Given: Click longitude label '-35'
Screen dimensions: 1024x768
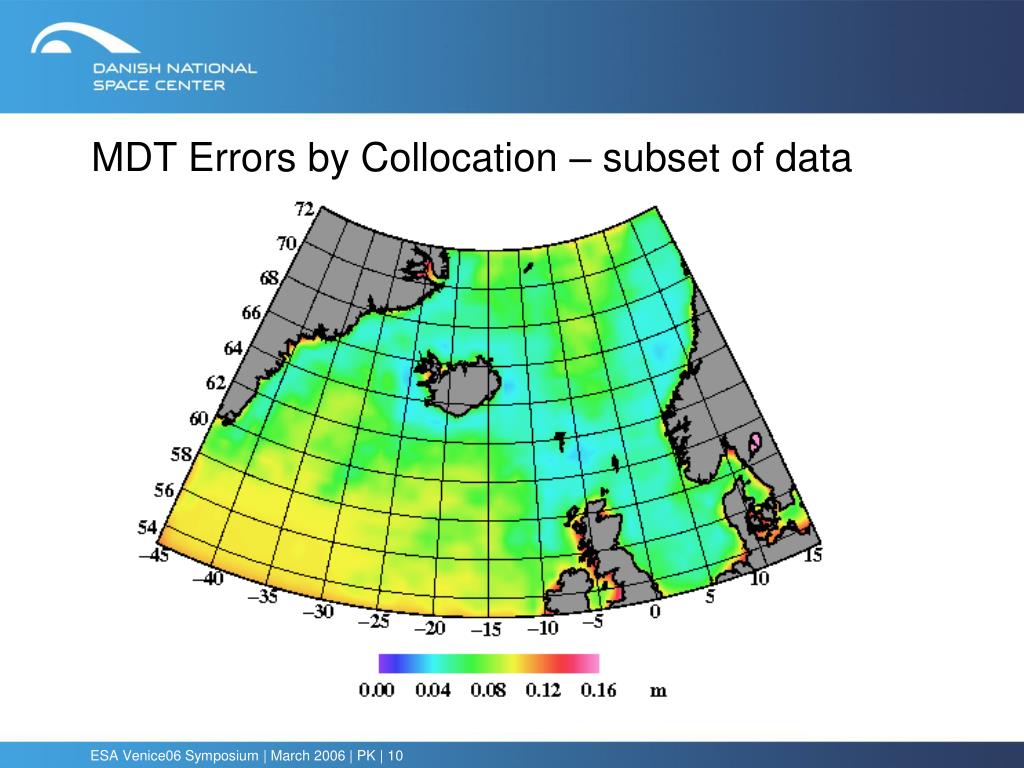Looking at the screenshot, I should (263, 596).
